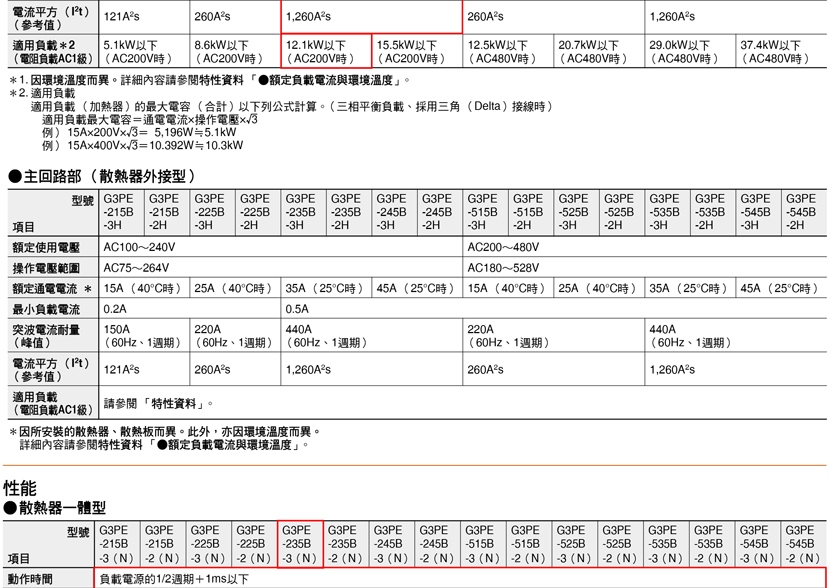Click the AC75～264V cell
The image size is (830, 588).
pyautogui.click(x=281, y=268)
